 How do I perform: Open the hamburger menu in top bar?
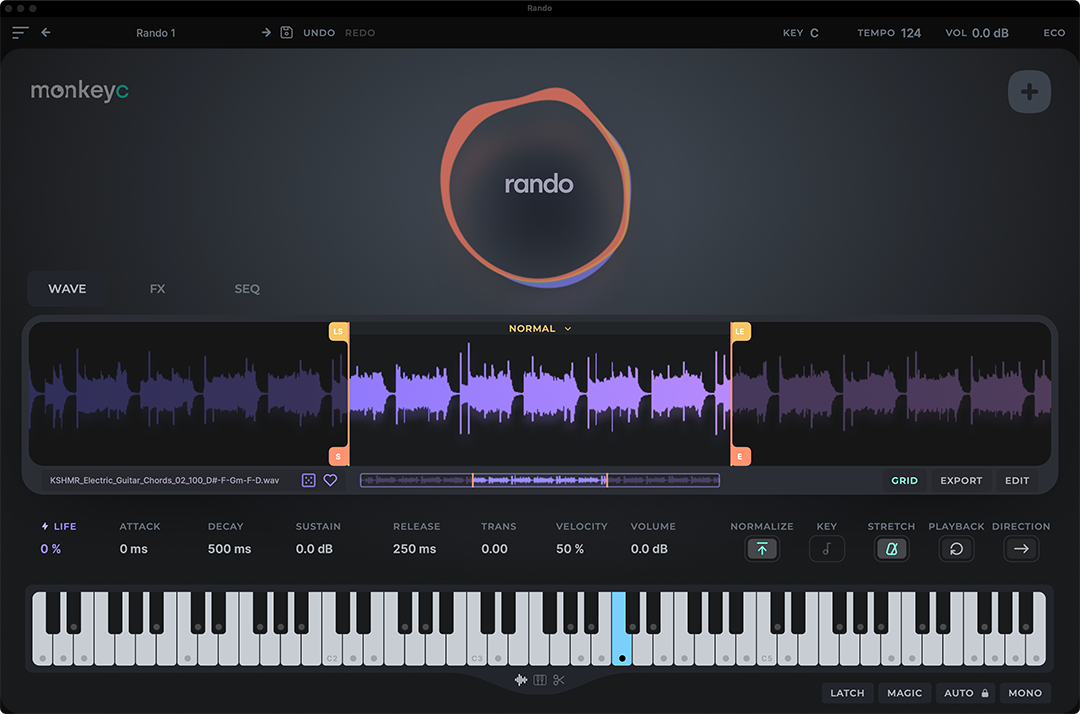[20, 33]
